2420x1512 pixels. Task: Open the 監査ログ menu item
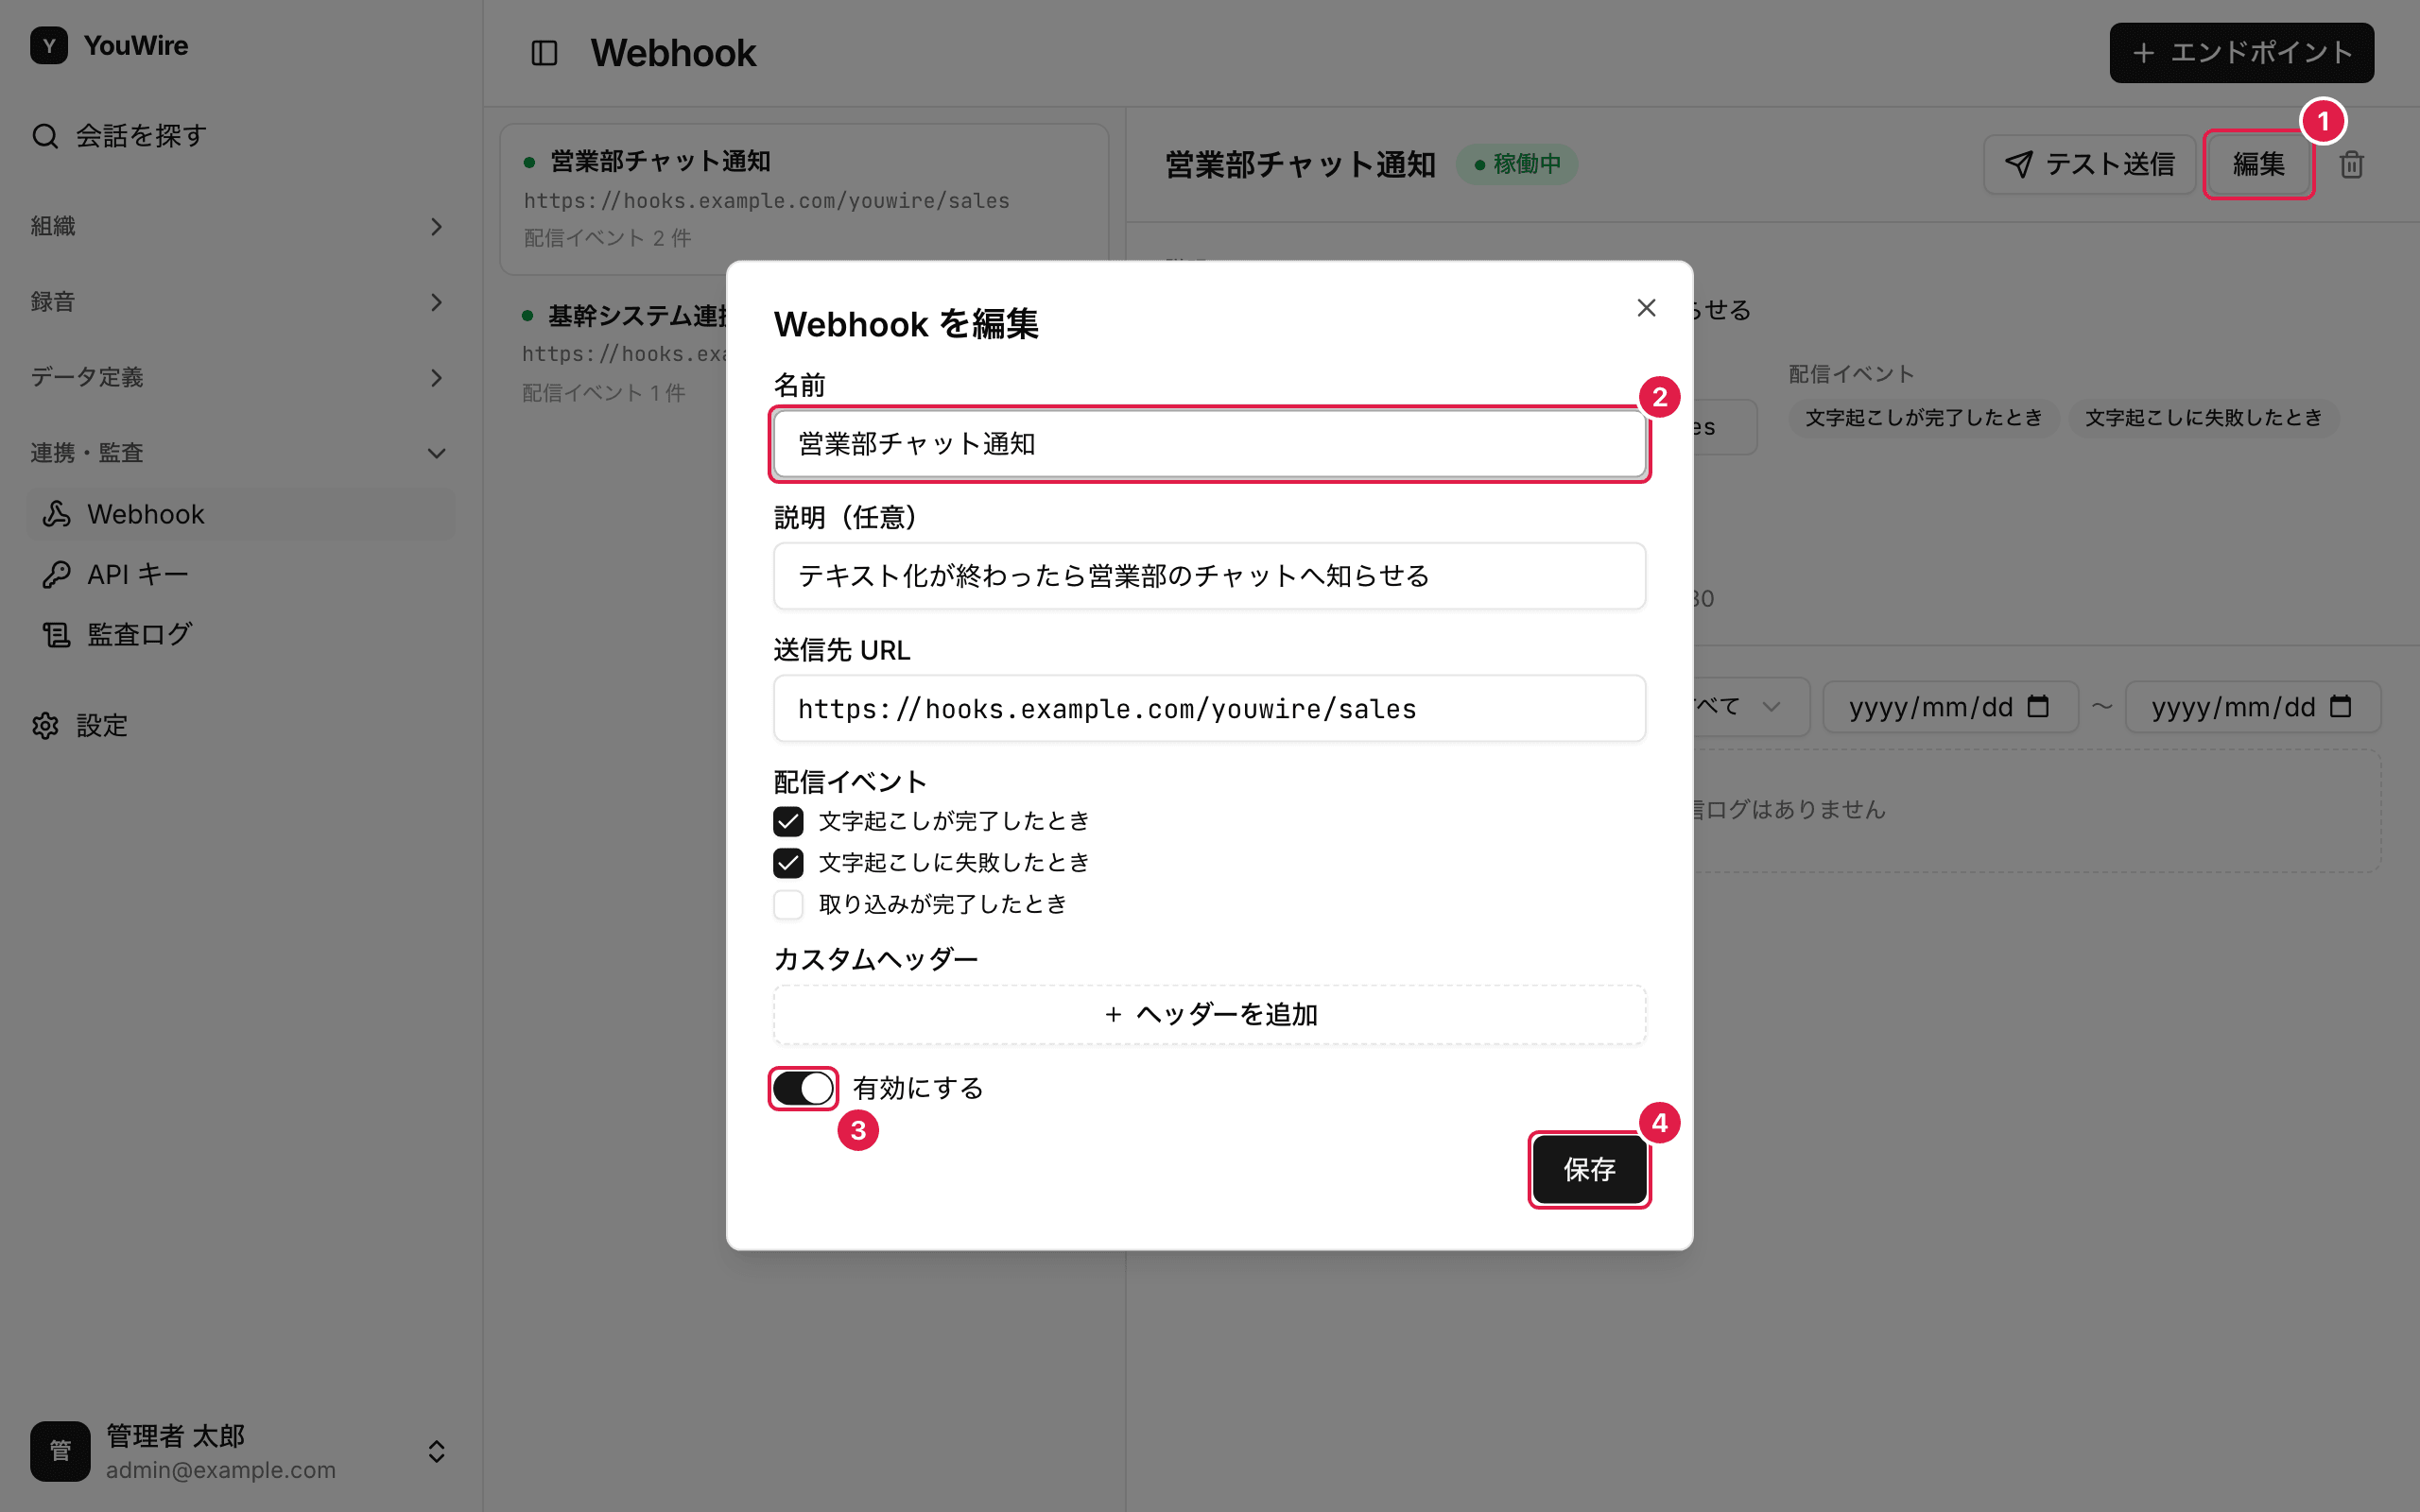(240, 634)
